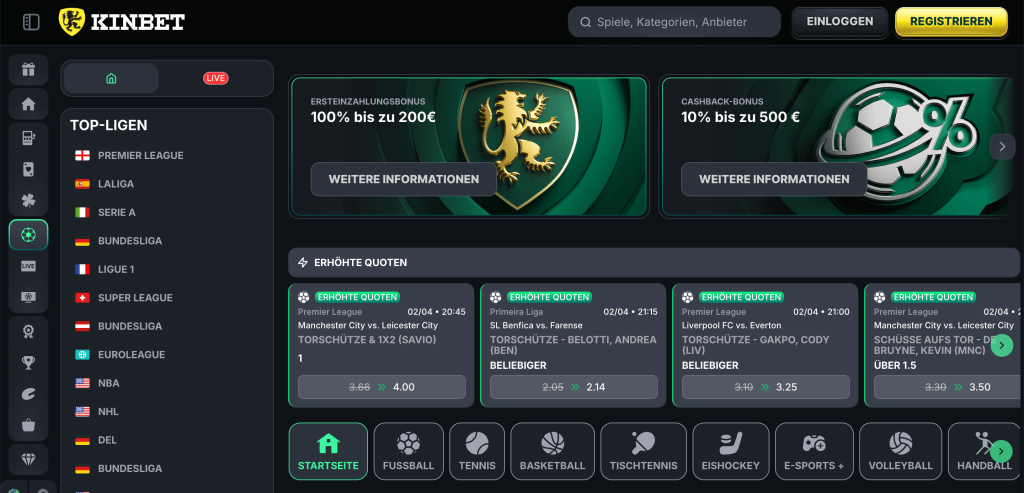Open the clover icon in sidebar
The width and height of the screenshot is (1024, 493).
[28, 200]
